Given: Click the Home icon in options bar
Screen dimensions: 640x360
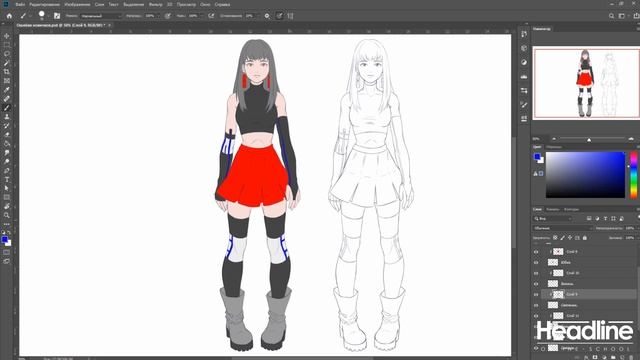Looking at the screenshot, I should [x=9, y=16].
